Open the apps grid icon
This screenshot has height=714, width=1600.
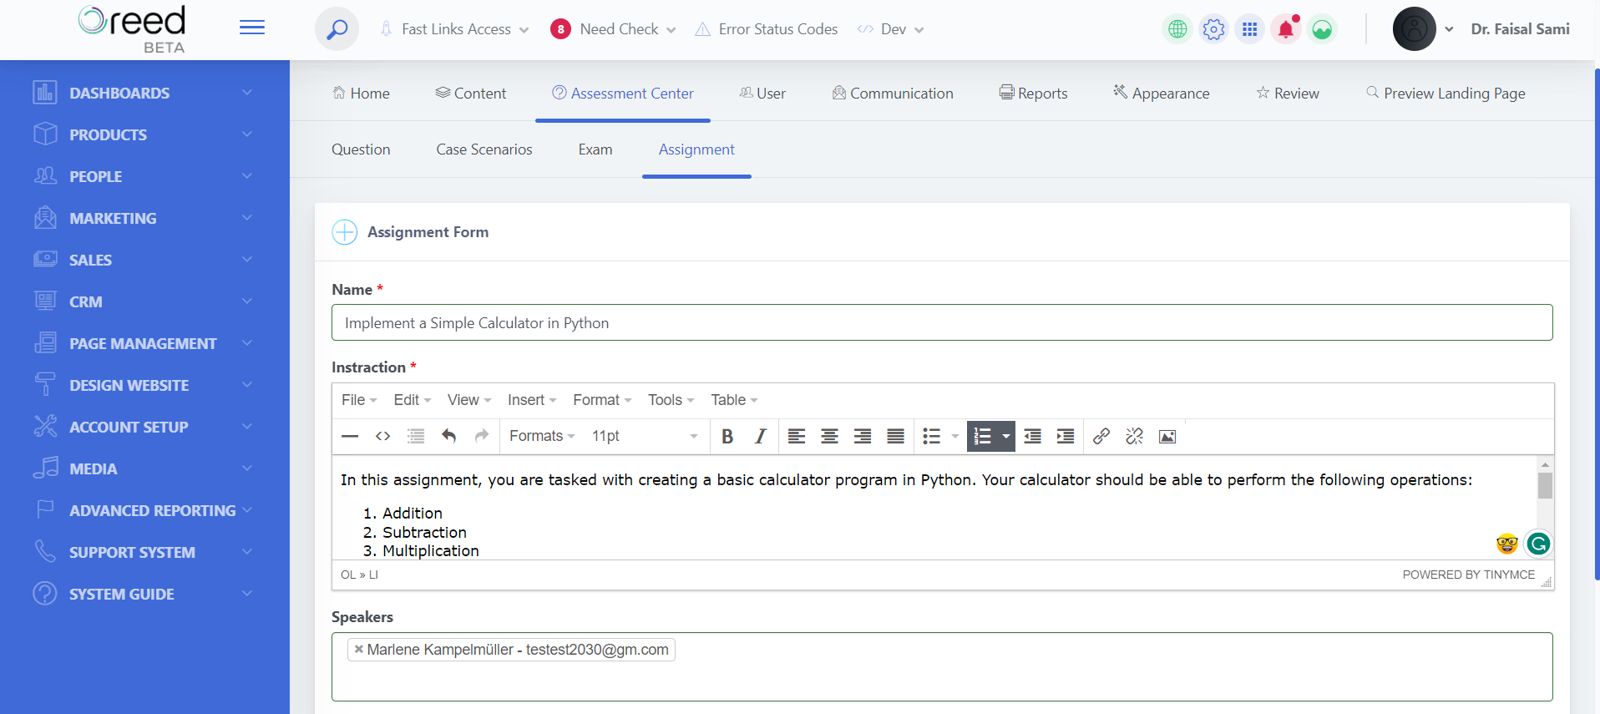click(x=1249, y=29)
